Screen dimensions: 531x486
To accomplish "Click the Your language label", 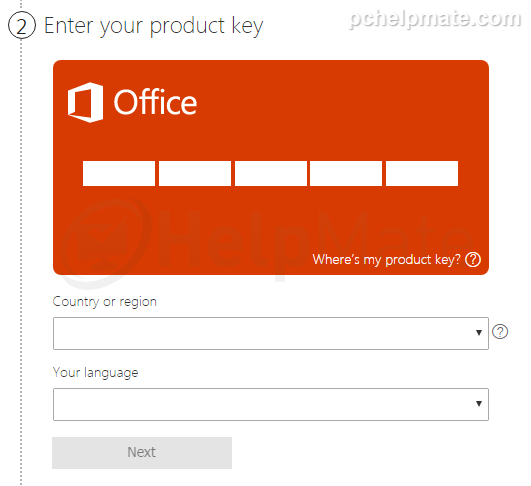I will pos(95,373).
